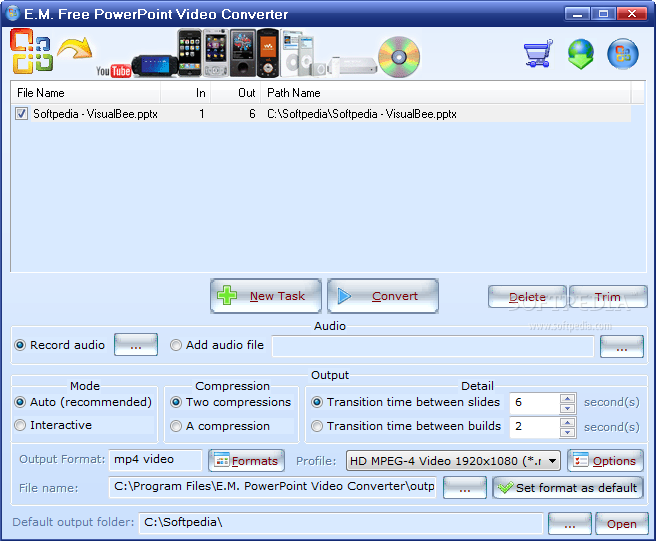656x541 pixels.
Task: Click the Default output folder field
Action: (341, 523)
